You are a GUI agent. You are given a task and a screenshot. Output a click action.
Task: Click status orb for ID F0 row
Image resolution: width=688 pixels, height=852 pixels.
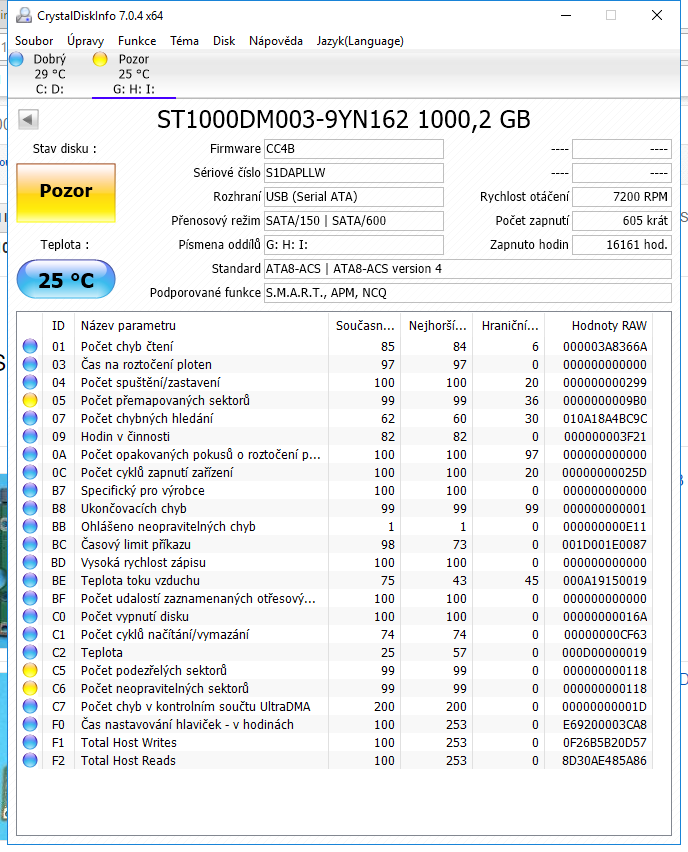[x=30, y=724]
